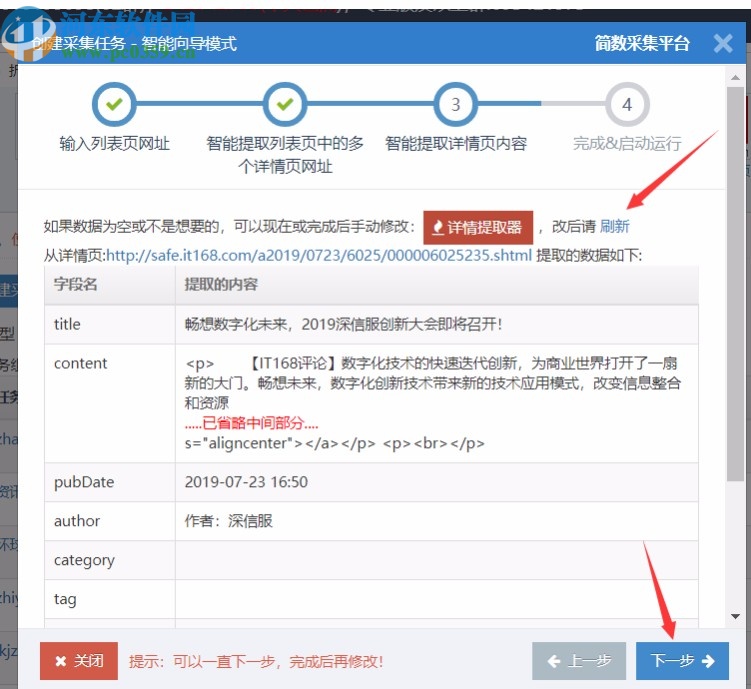
Task: Click the 完成&启动运行 step label
Action: tap(627, 143)
